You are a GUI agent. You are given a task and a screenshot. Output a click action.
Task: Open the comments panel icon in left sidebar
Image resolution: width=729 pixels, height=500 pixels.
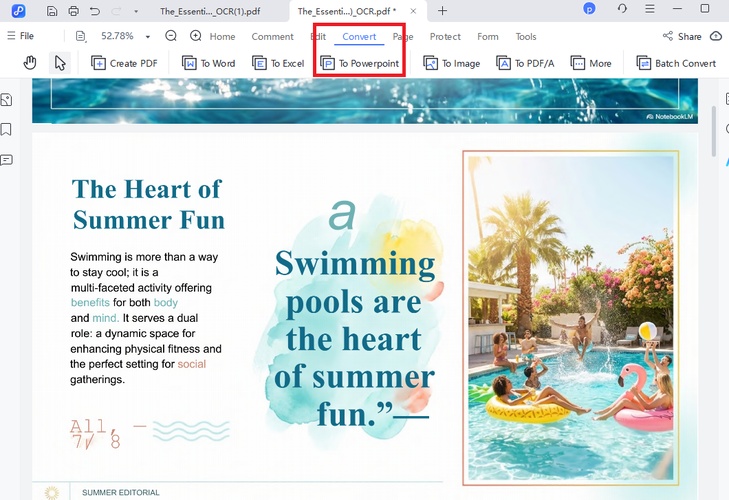tap(7, 160)
